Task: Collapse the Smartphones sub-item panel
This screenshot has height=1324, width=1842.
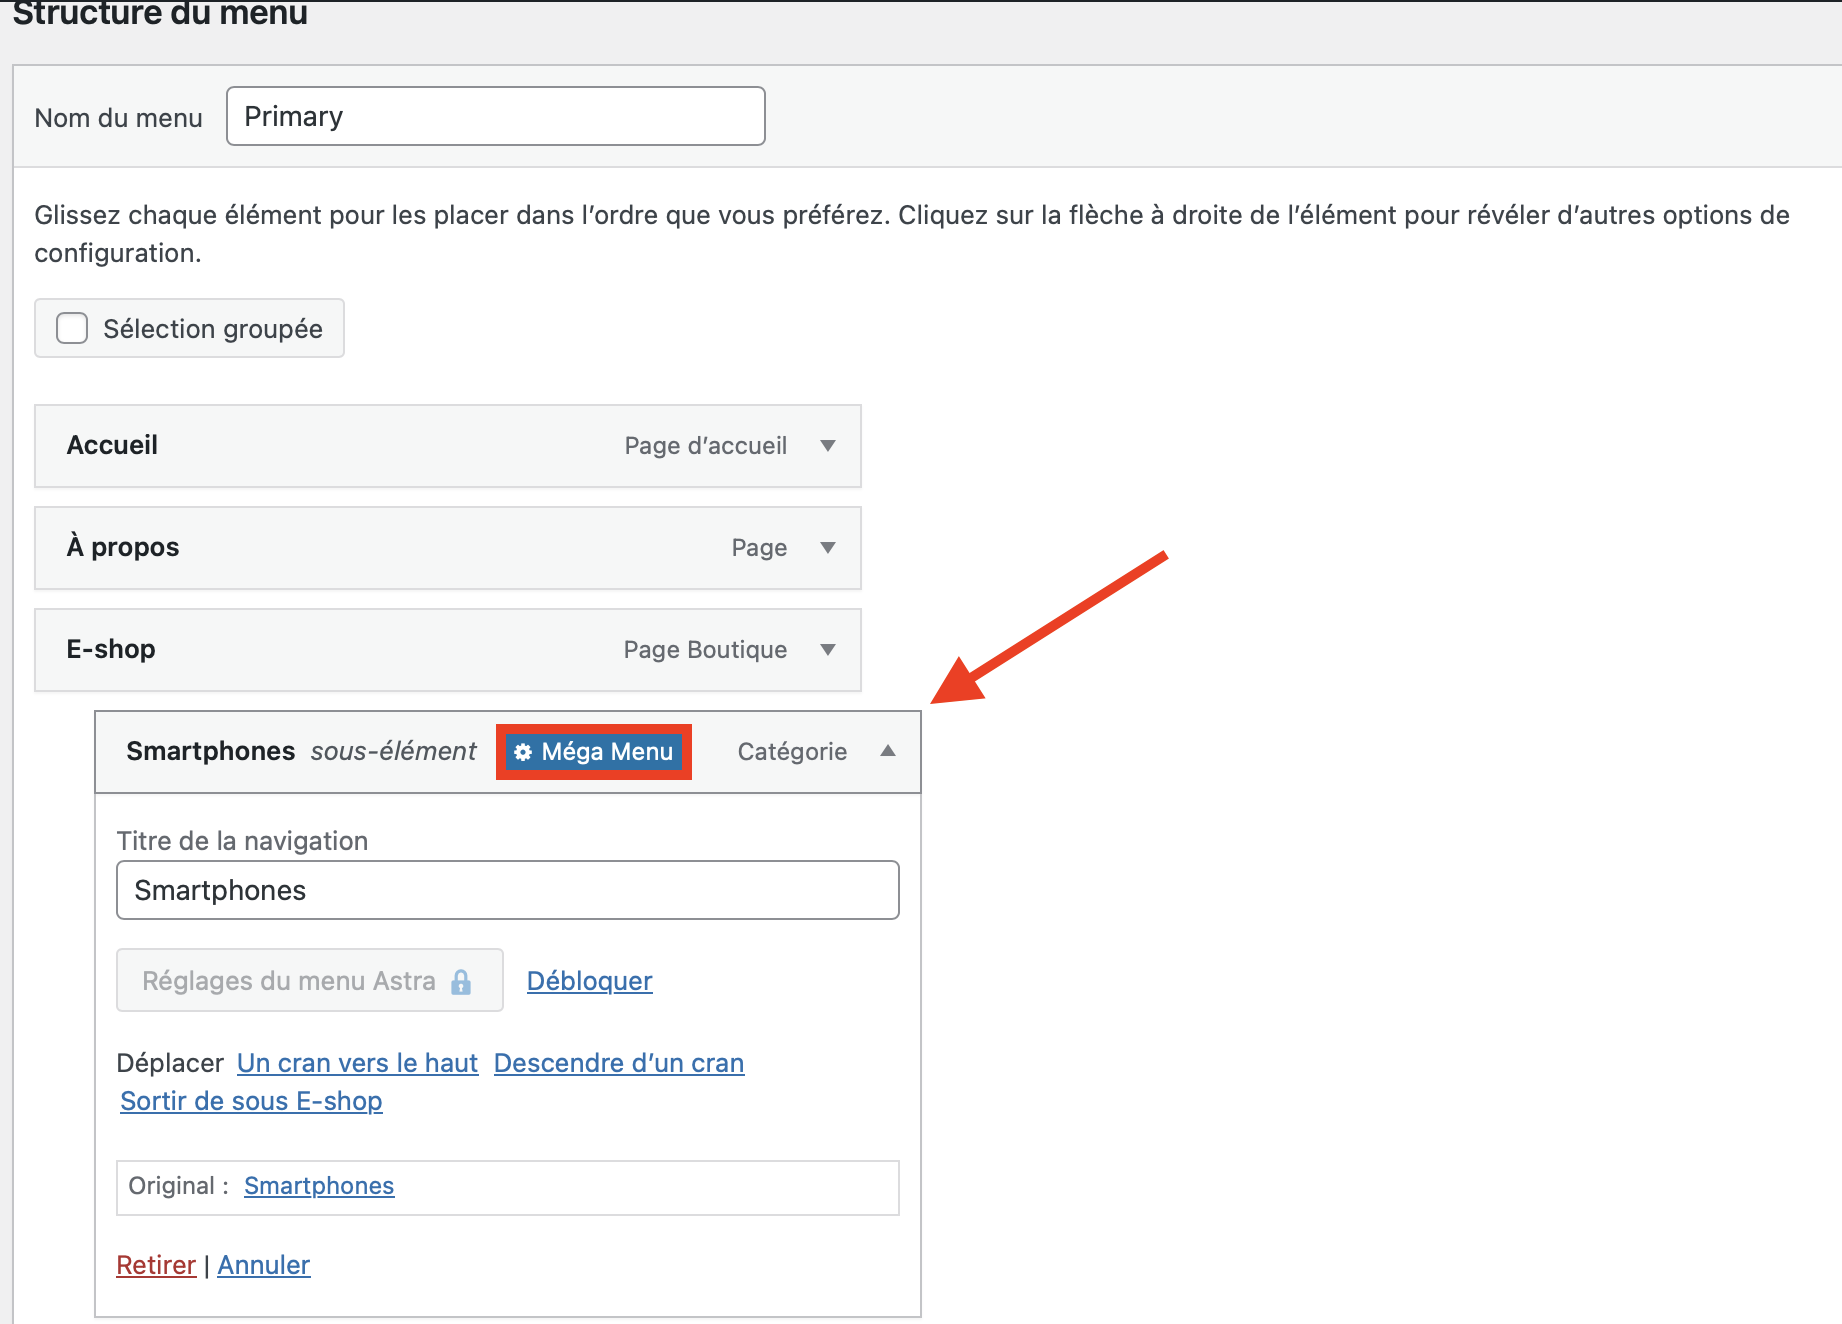Action: click(x=887, y=752)
